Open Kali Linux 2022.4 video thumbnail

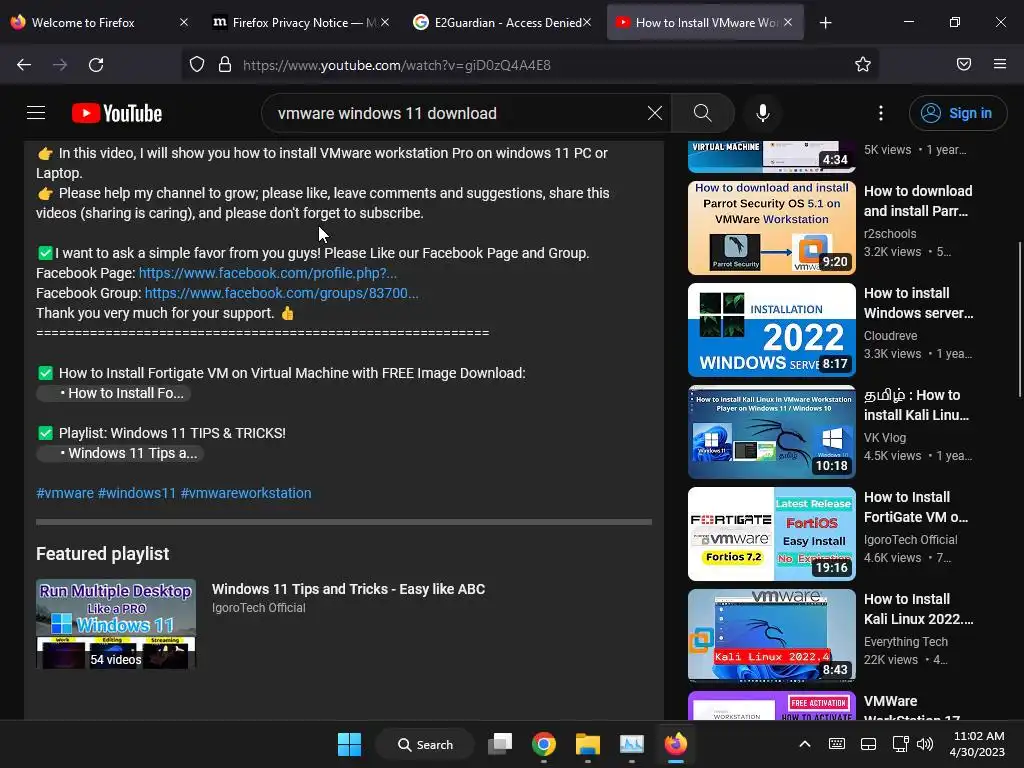pyautogui.click(x=771, y=635)
